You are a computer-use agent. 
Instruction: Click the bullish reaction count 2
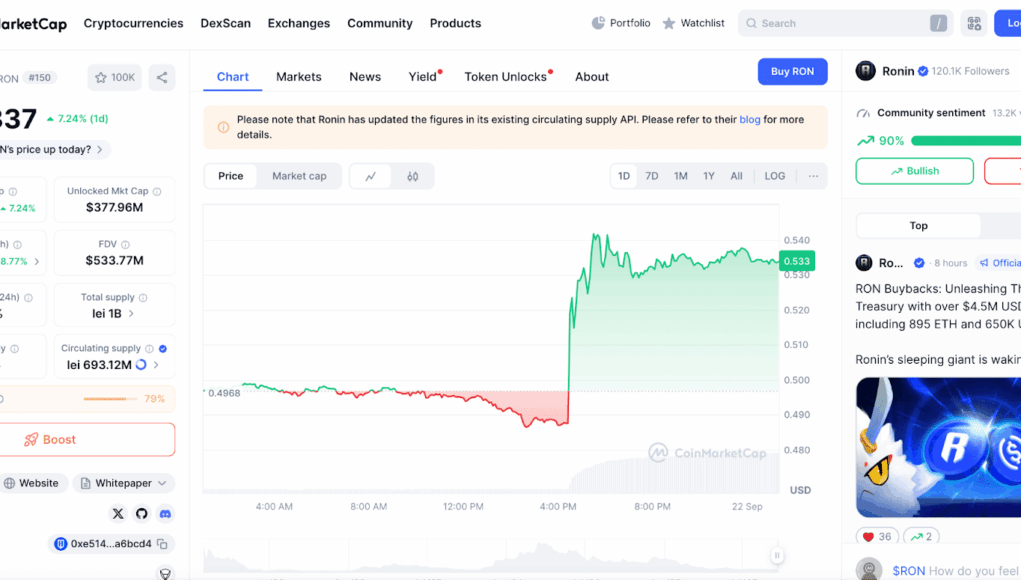[x=921, y=536]
